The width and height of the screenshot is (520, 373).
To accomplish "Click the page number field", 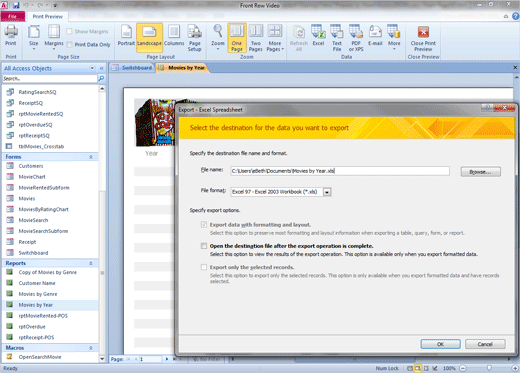I will point(150,359).
